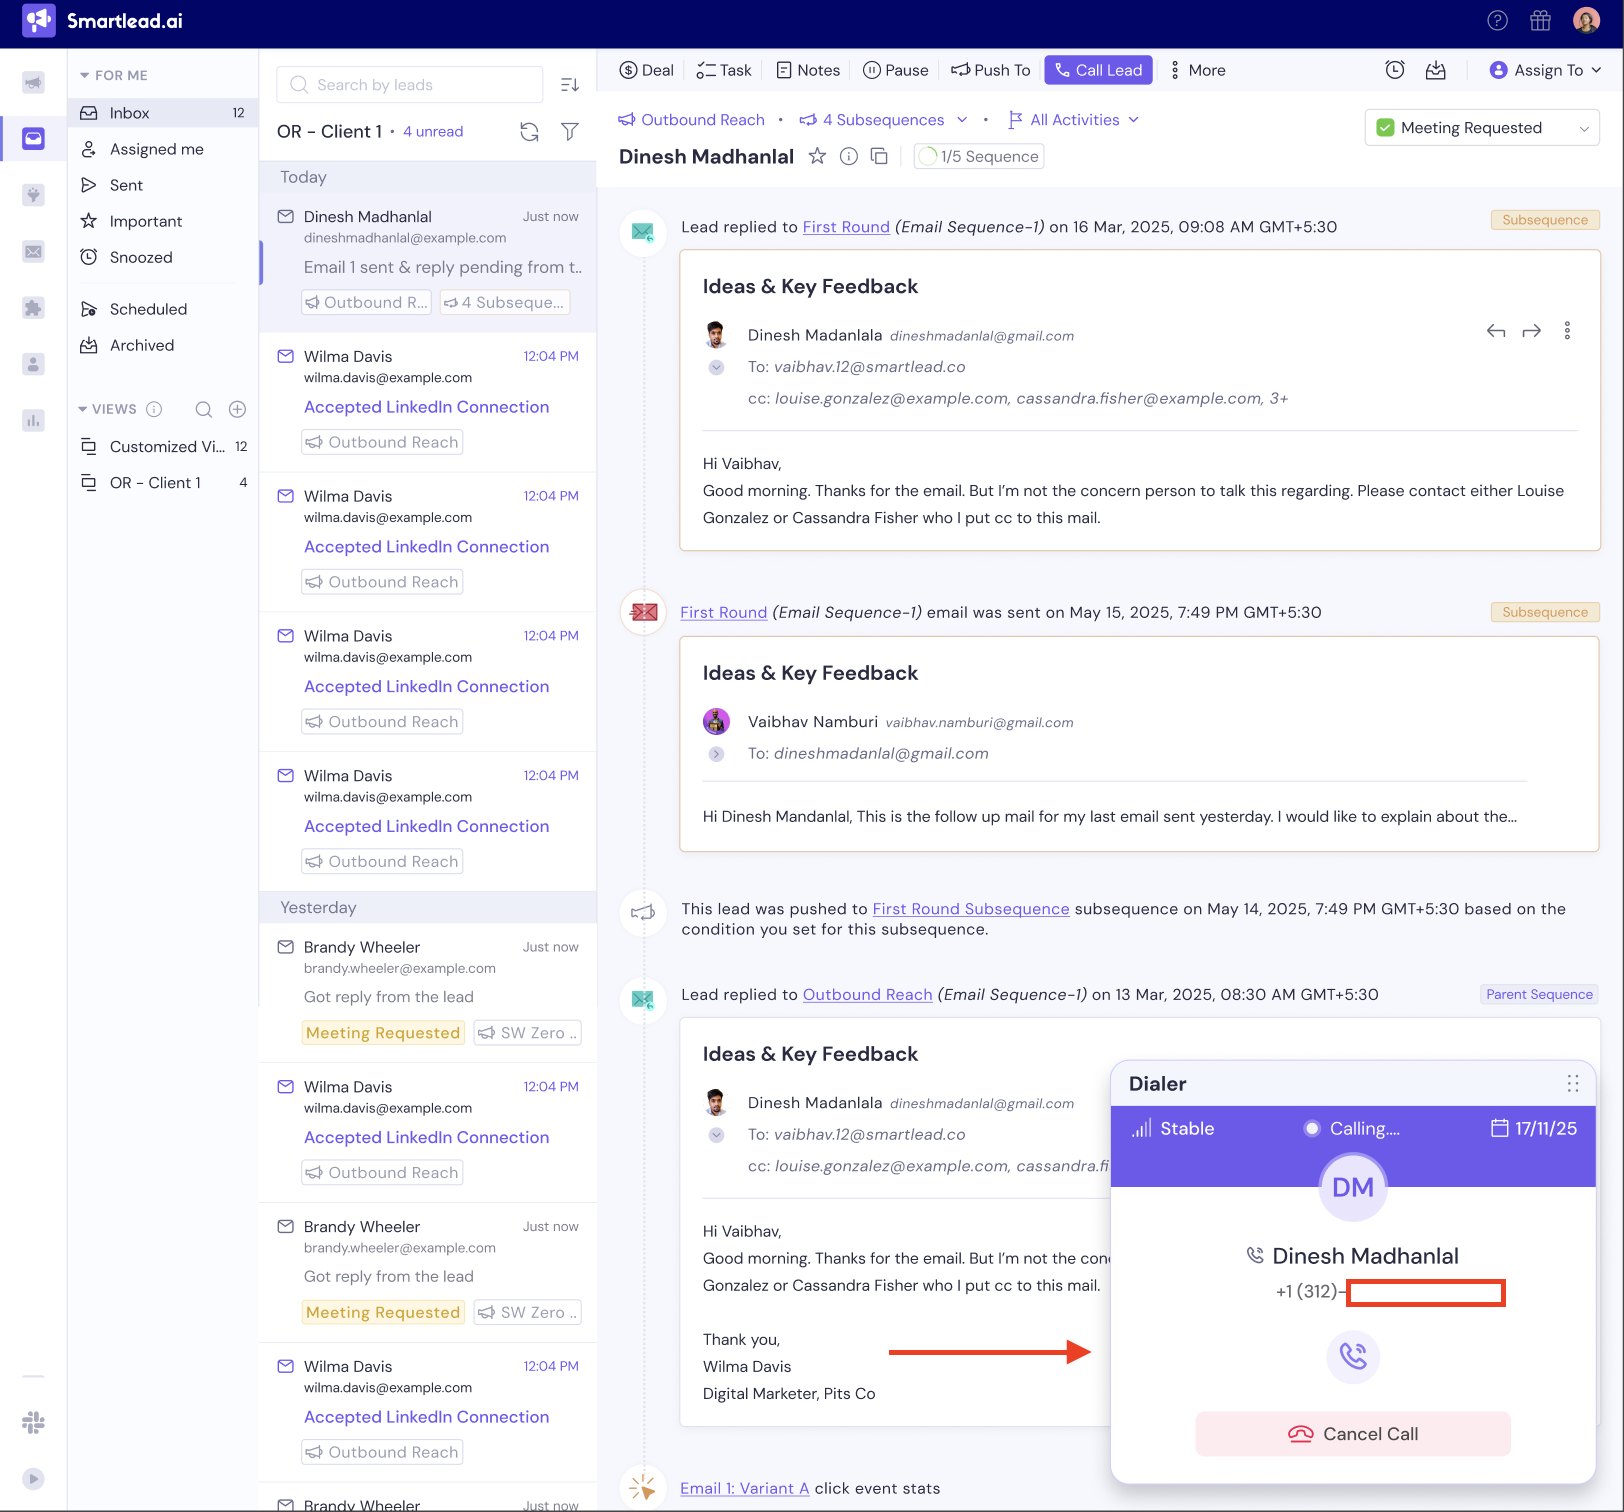Image resolution: width=1624 pixels, height=1512 pixels.
Task: Select the Customized Vi... view
Action: tap(163, 446)
